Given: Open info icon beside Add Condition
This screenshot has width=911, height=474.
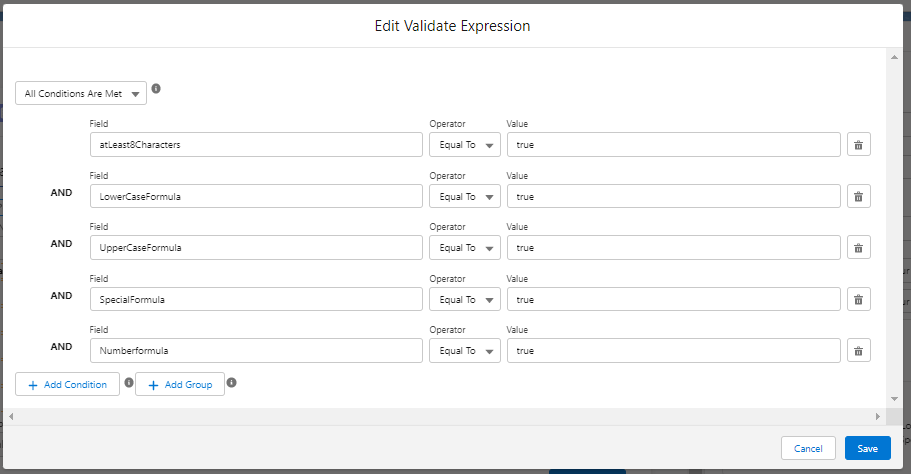Looking at the screenshot, I should (129, 382).
